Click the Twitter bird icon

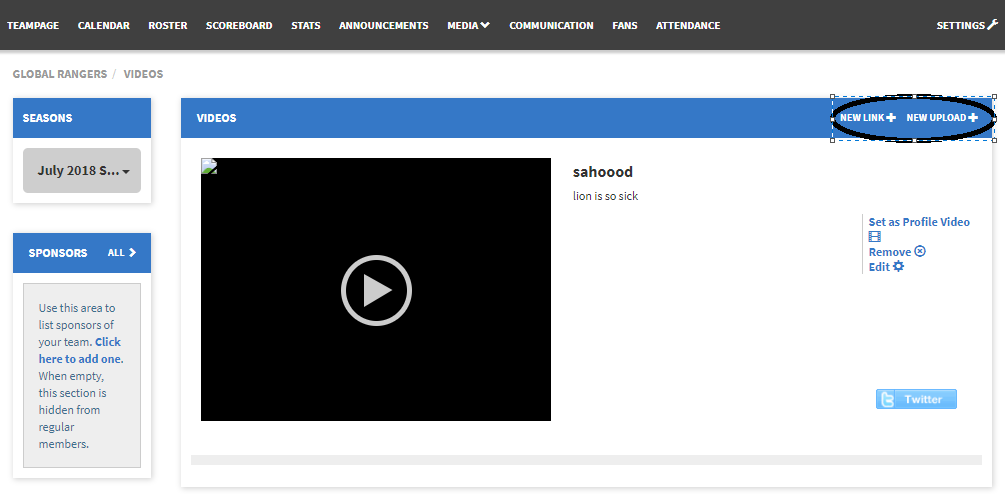pyautogui.click(x=887, y=399)
